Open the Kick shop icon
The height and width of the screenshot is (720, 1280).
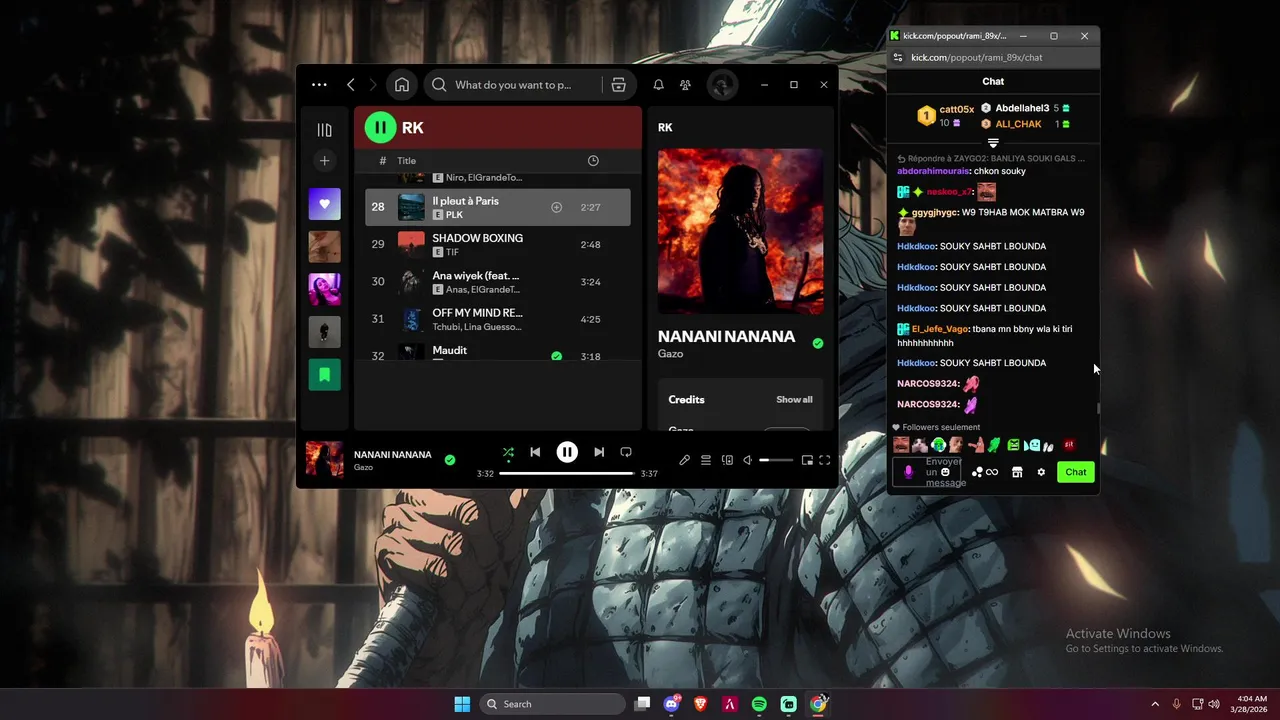[1017, 472]
